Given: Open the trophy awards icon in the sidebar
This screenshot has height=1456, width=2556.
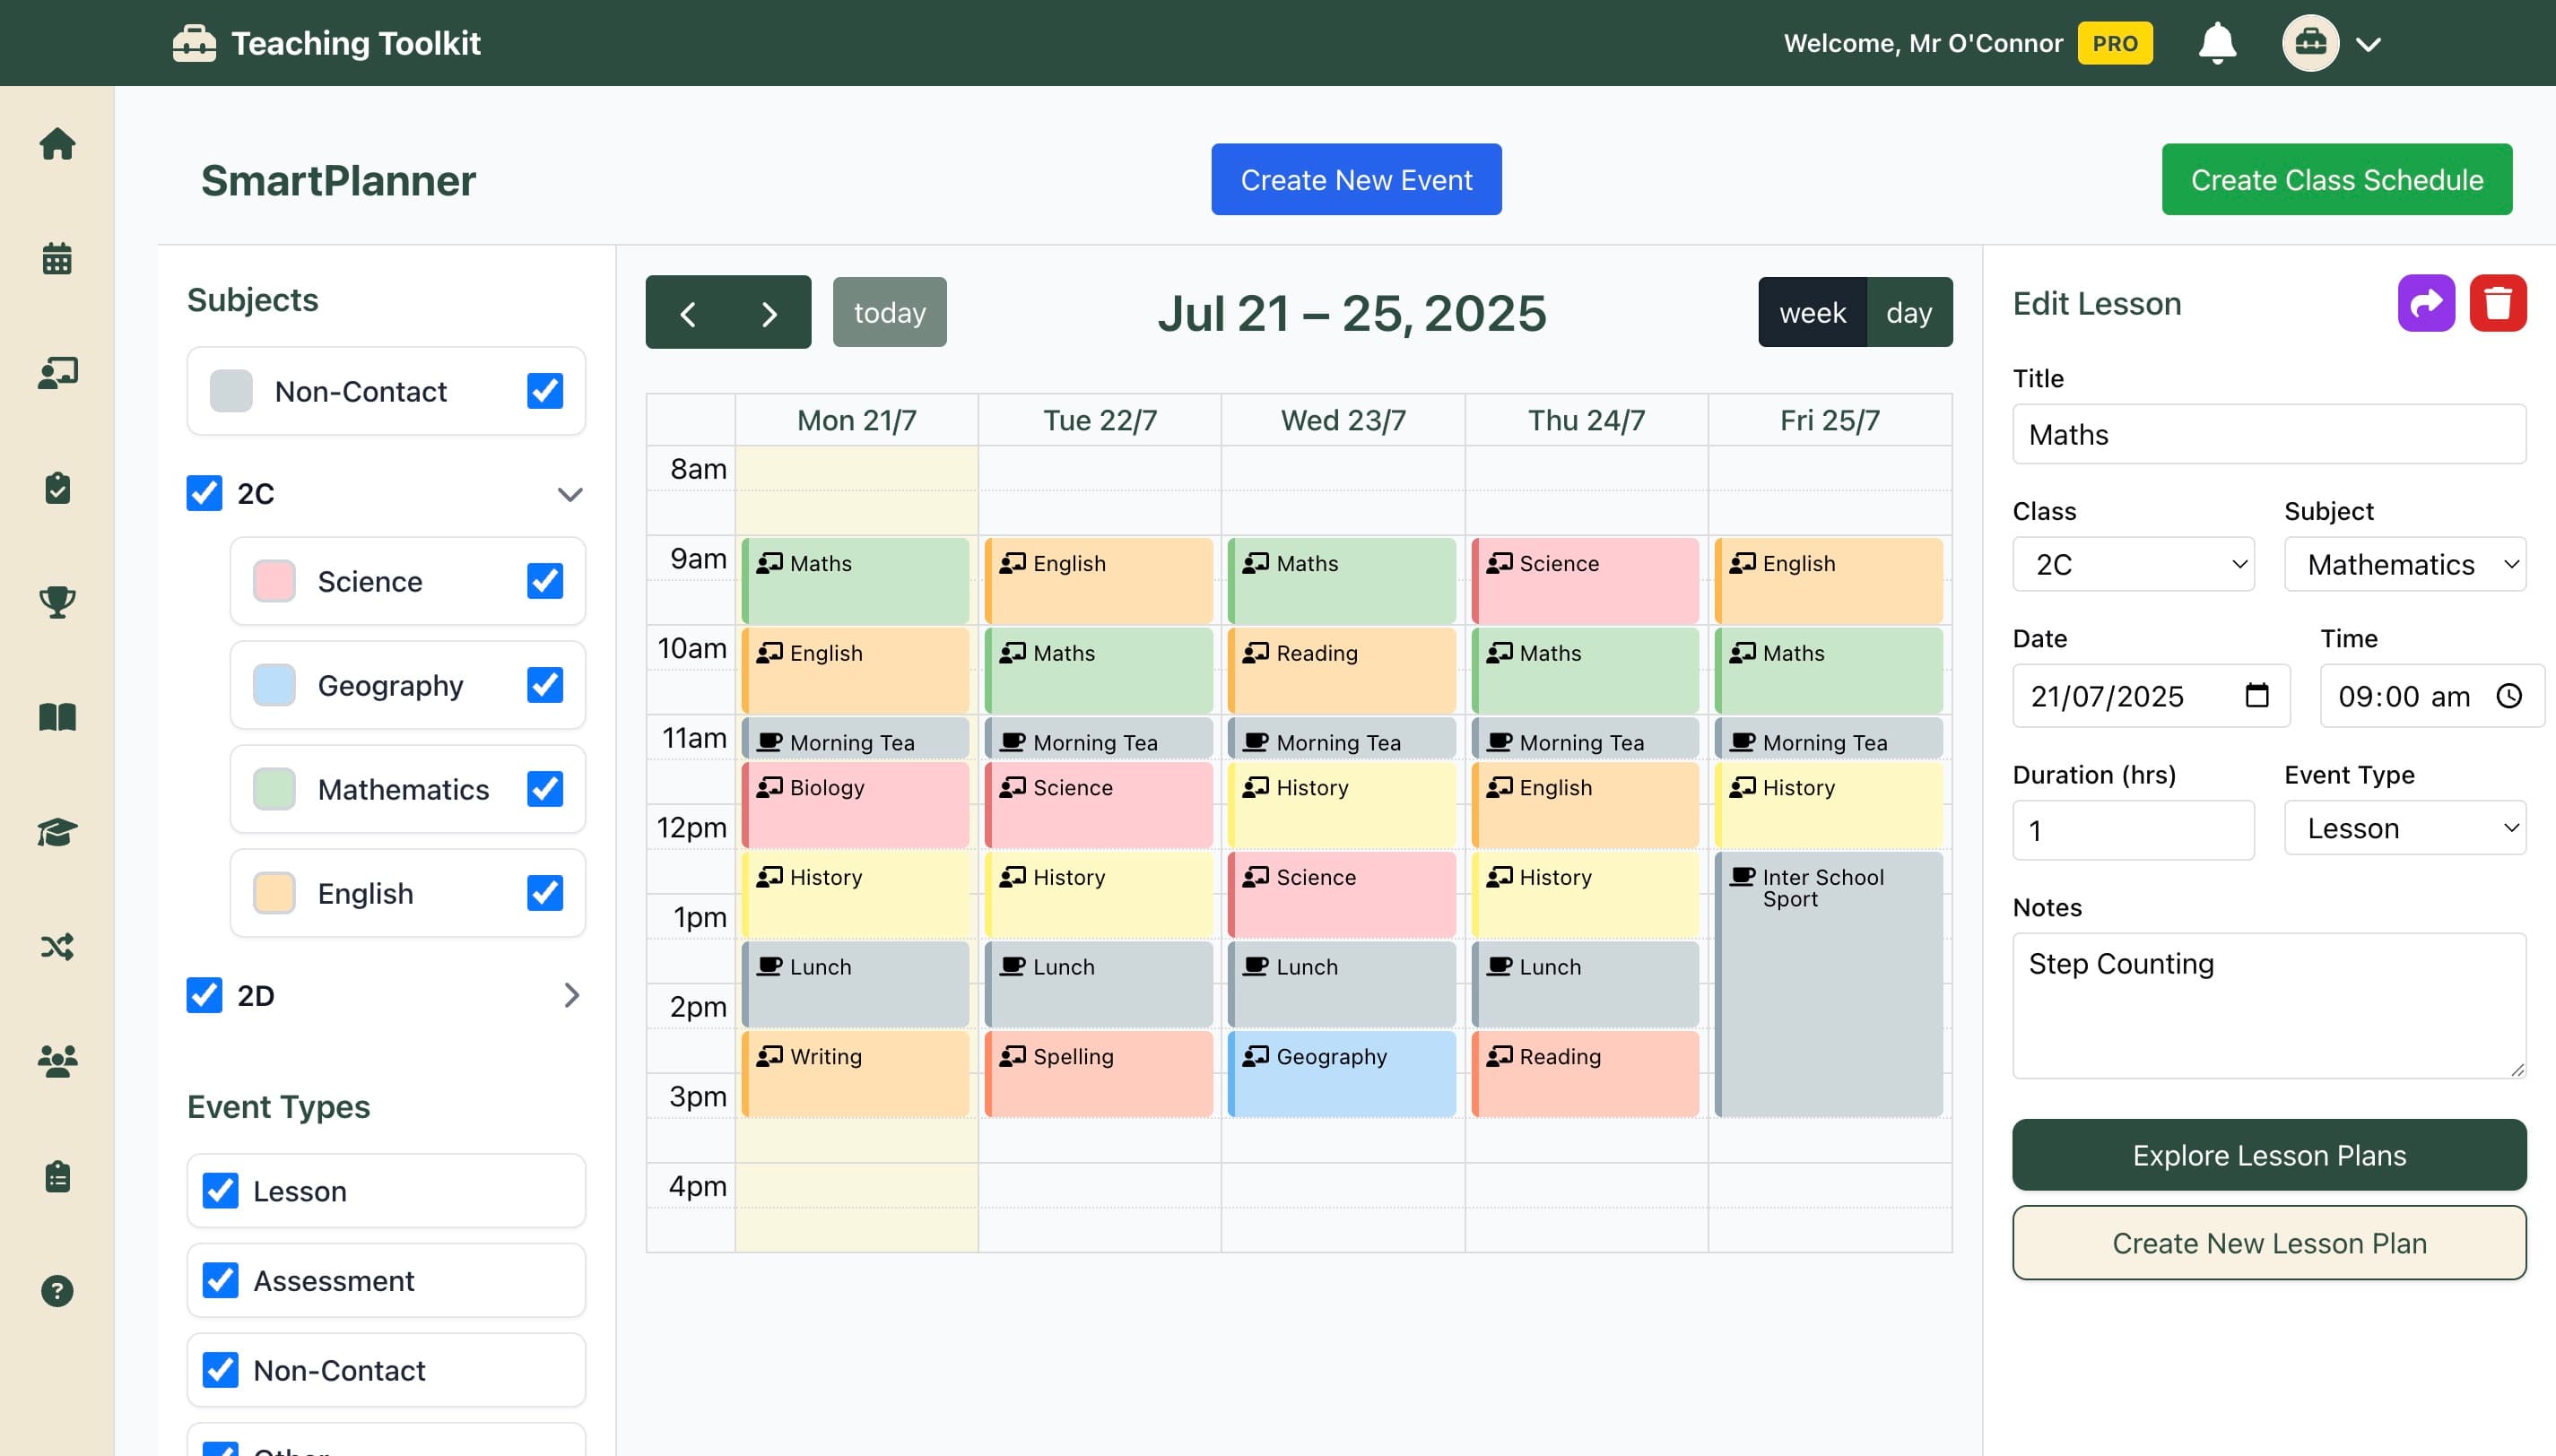Looking at the screenshot, I should (x=57, y=602).
